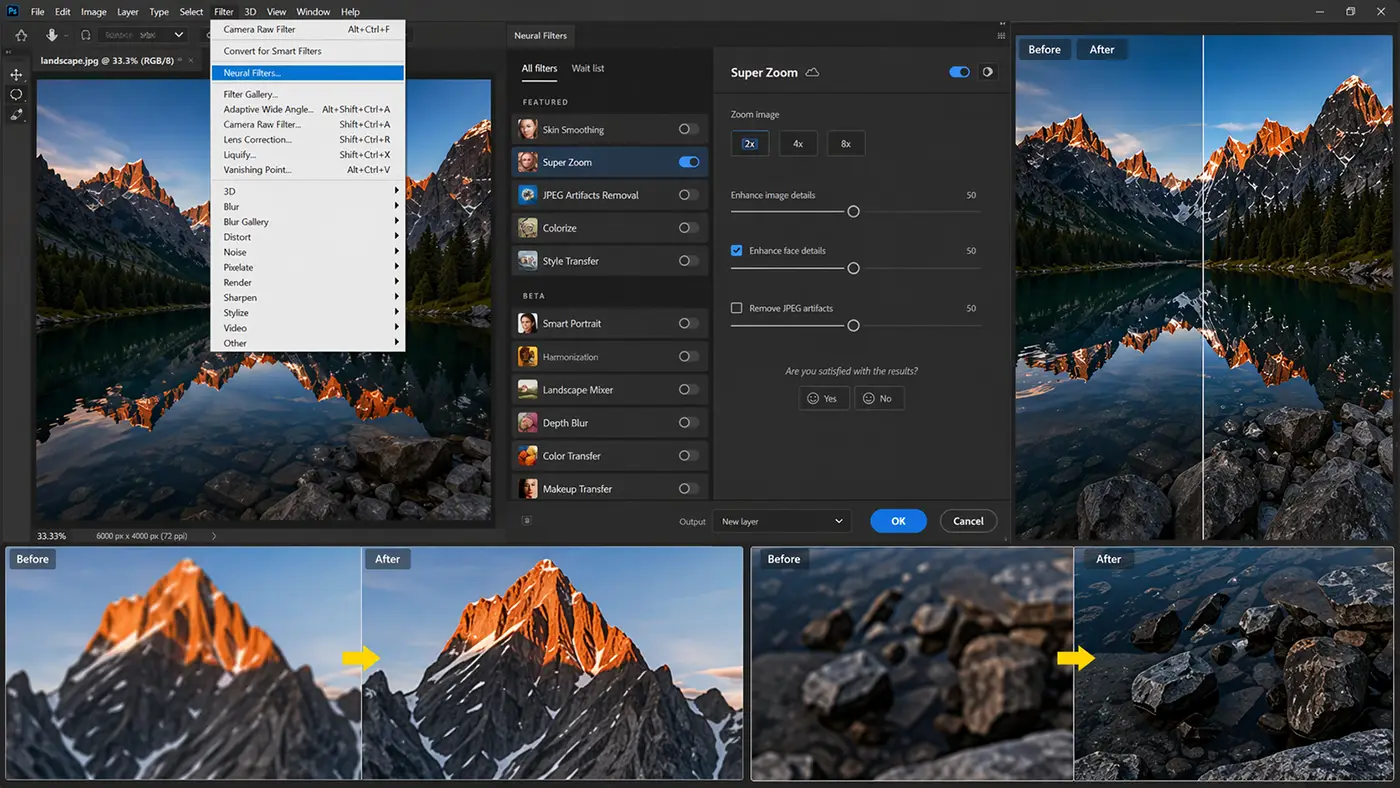Click the Remove JPEG artifacts slider handle
This screenshot has width=1400, height=788.
click(853, 325)
